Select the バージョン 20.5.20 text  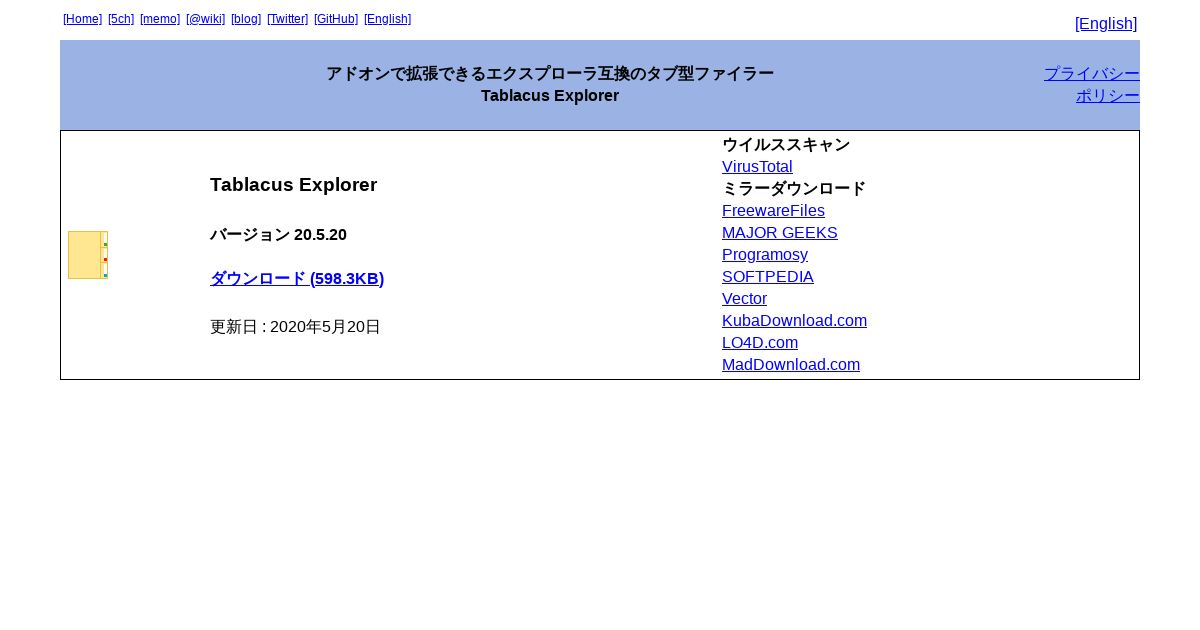[x=278, y=235]
